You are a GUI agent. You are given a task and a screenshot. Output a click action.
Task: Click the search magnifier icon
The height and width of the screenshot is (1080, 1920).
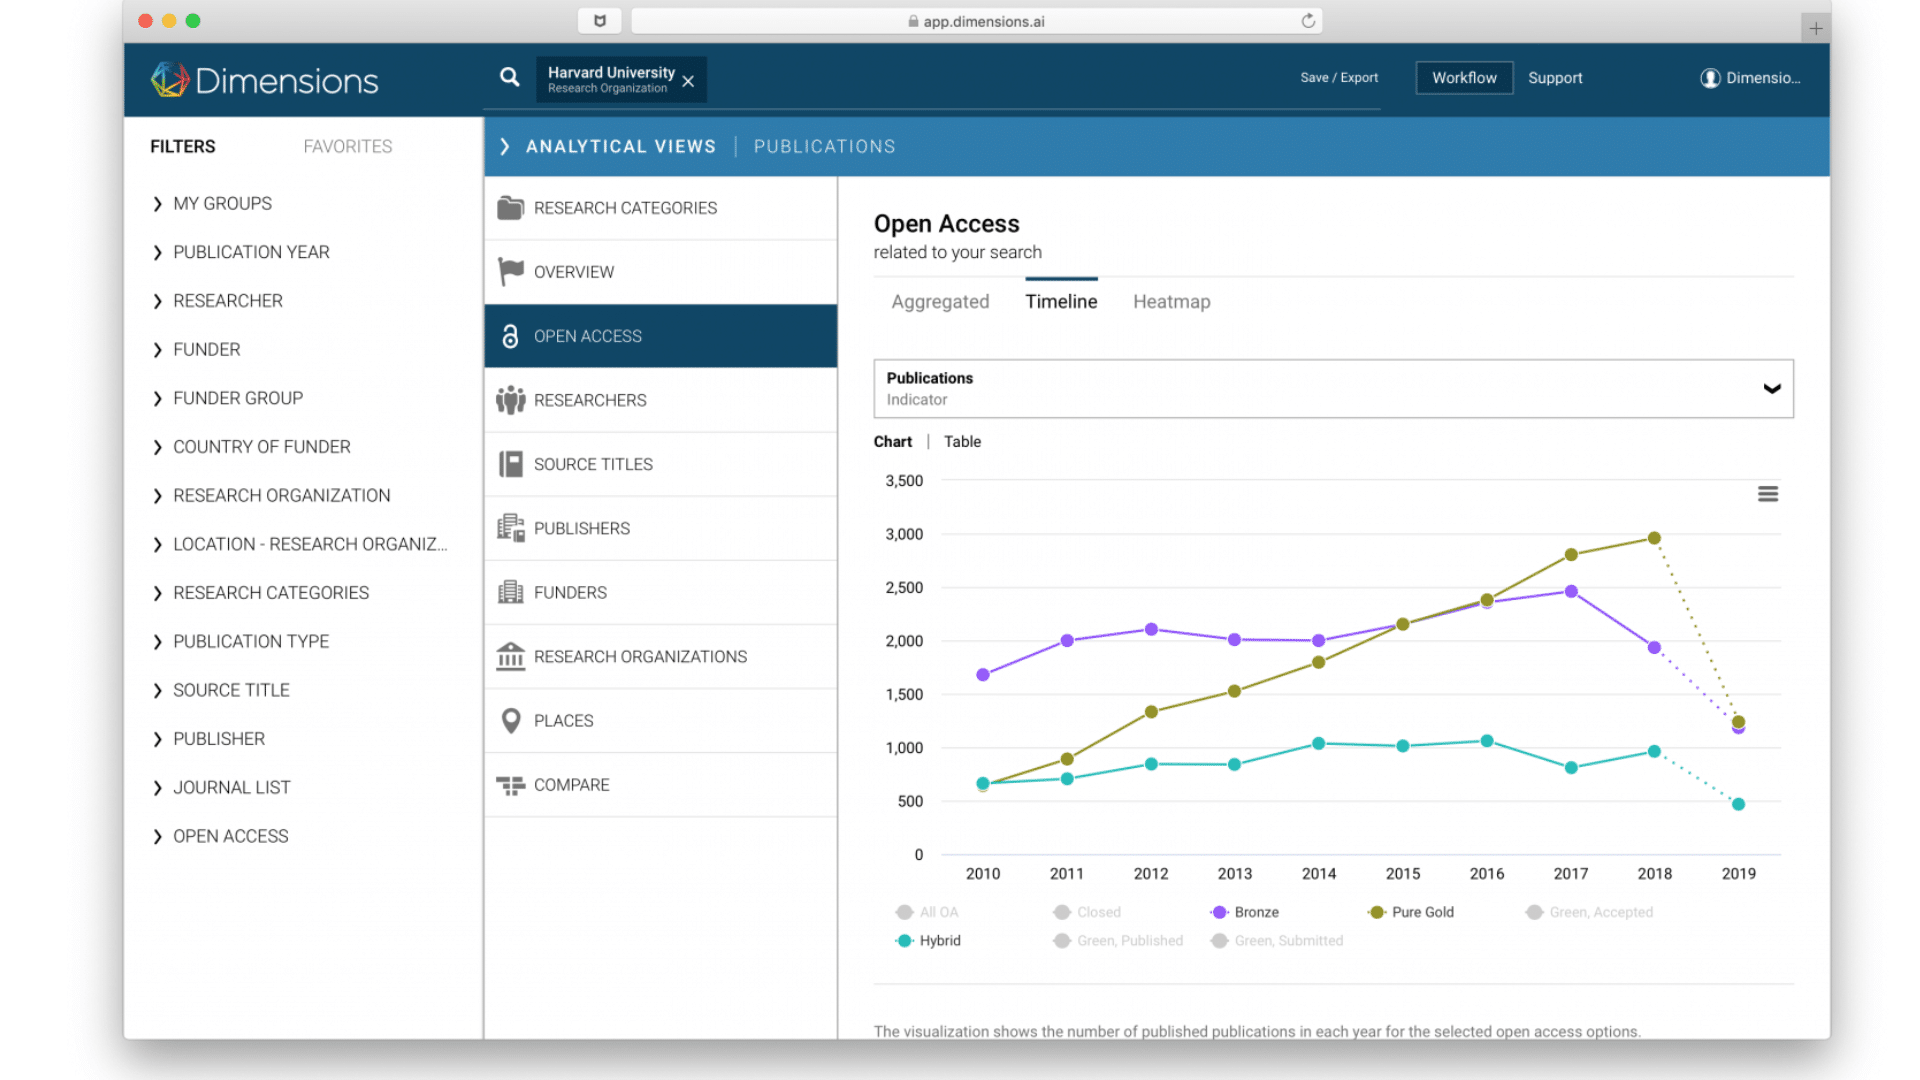509,77
